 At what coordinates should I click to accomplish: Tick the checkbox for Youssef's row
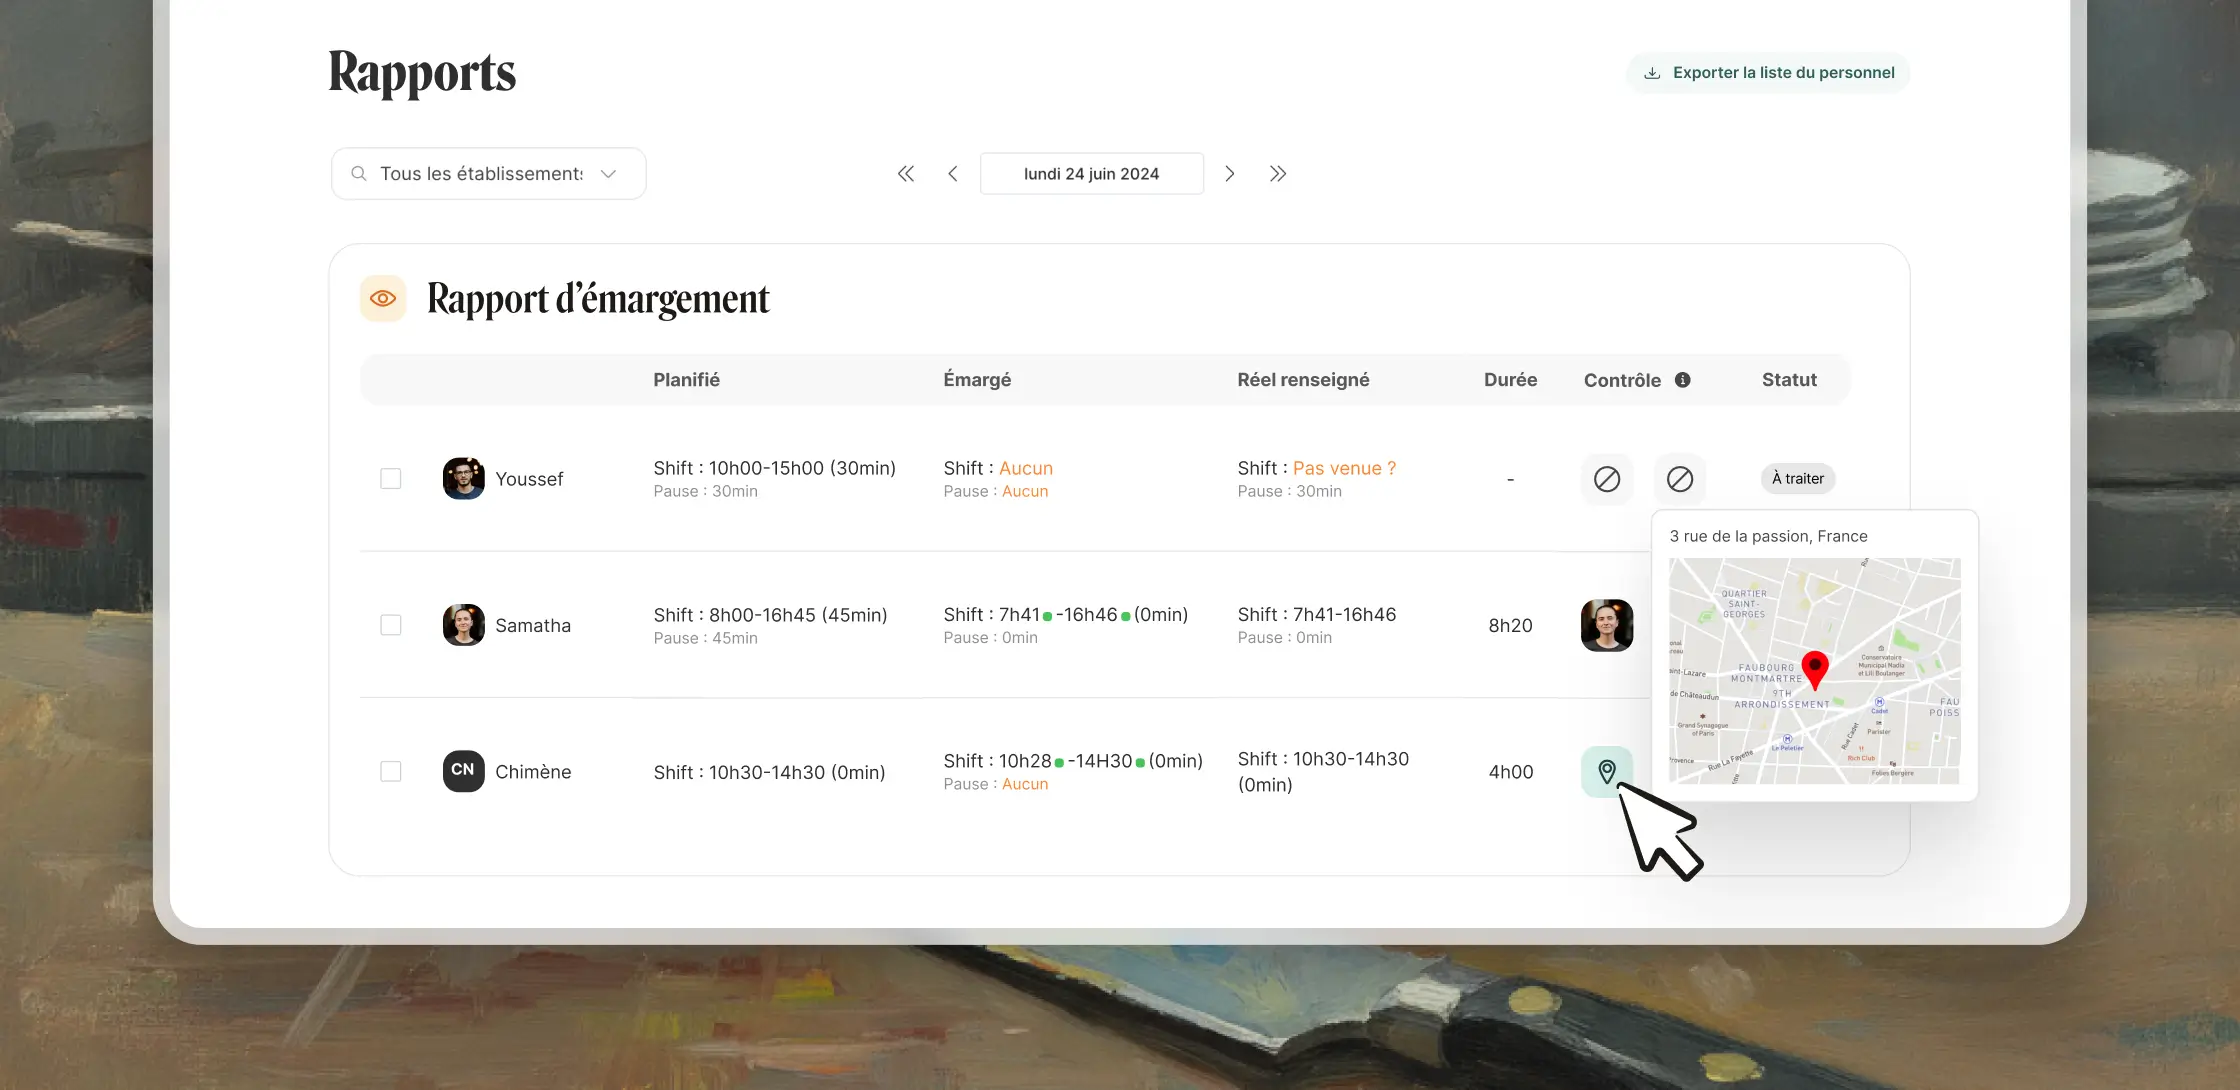(x=391, y=479)
